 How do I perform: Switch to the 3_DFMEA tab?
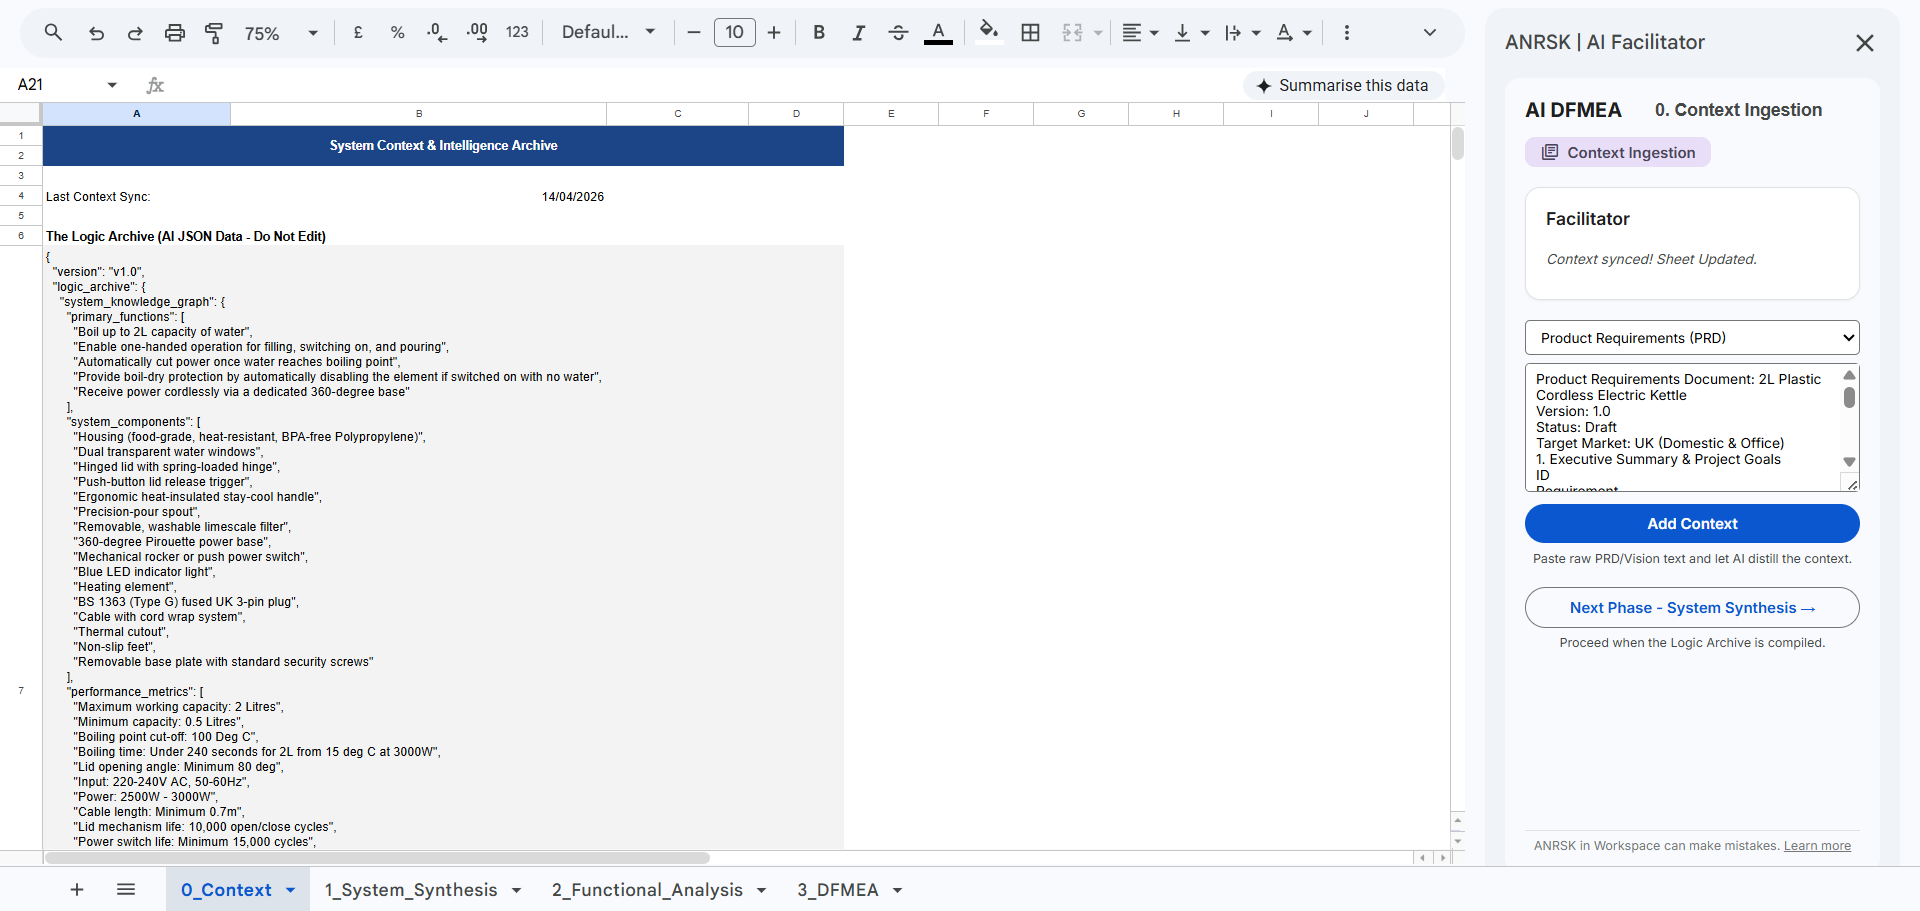[x=838, y=889]
